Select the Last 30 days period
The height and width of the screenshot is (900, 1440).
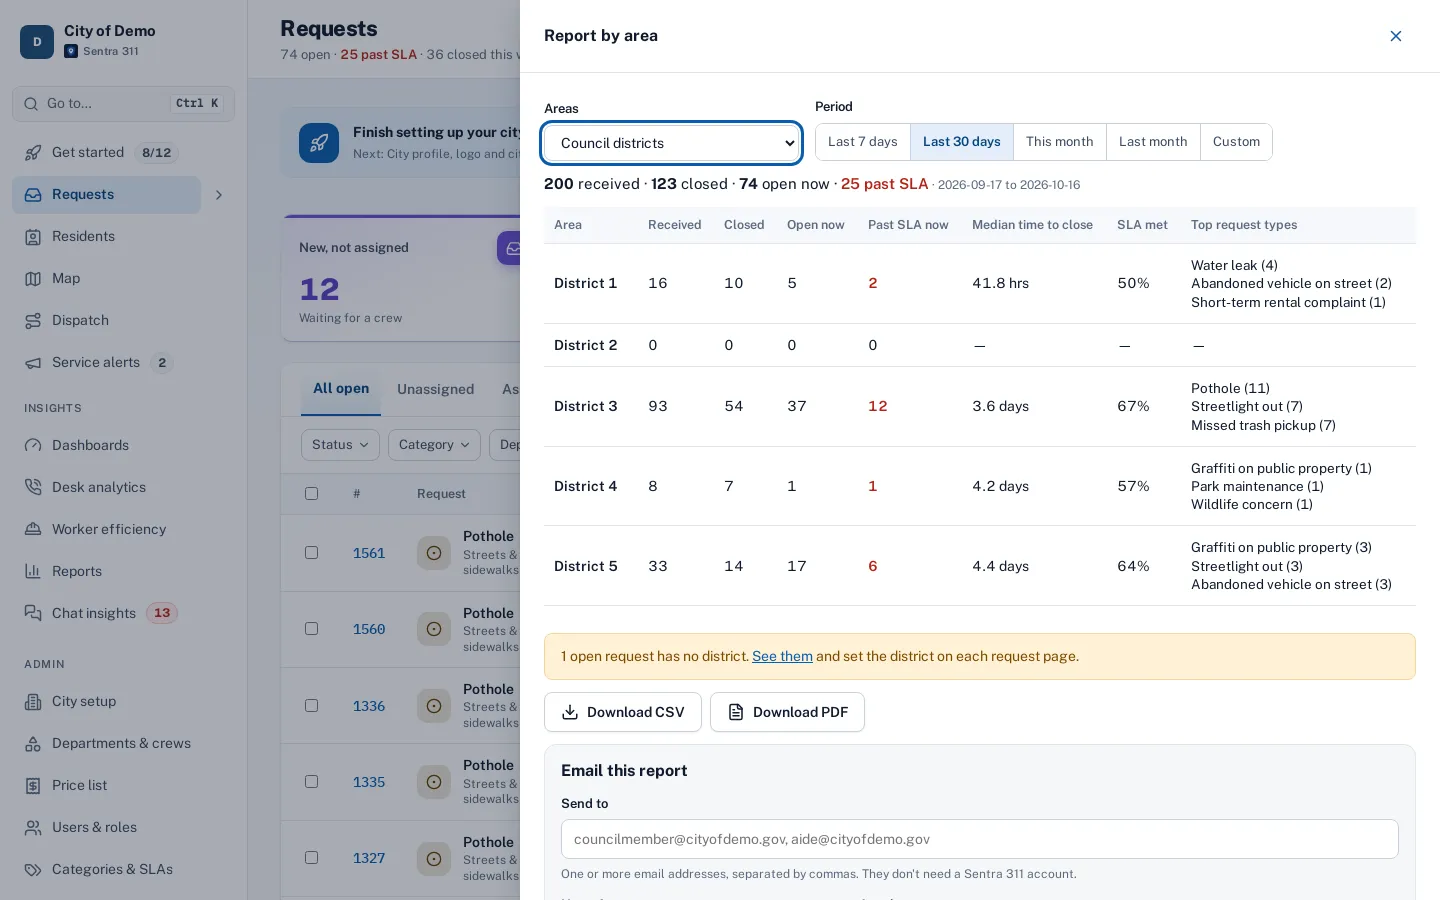click(962, 142)
